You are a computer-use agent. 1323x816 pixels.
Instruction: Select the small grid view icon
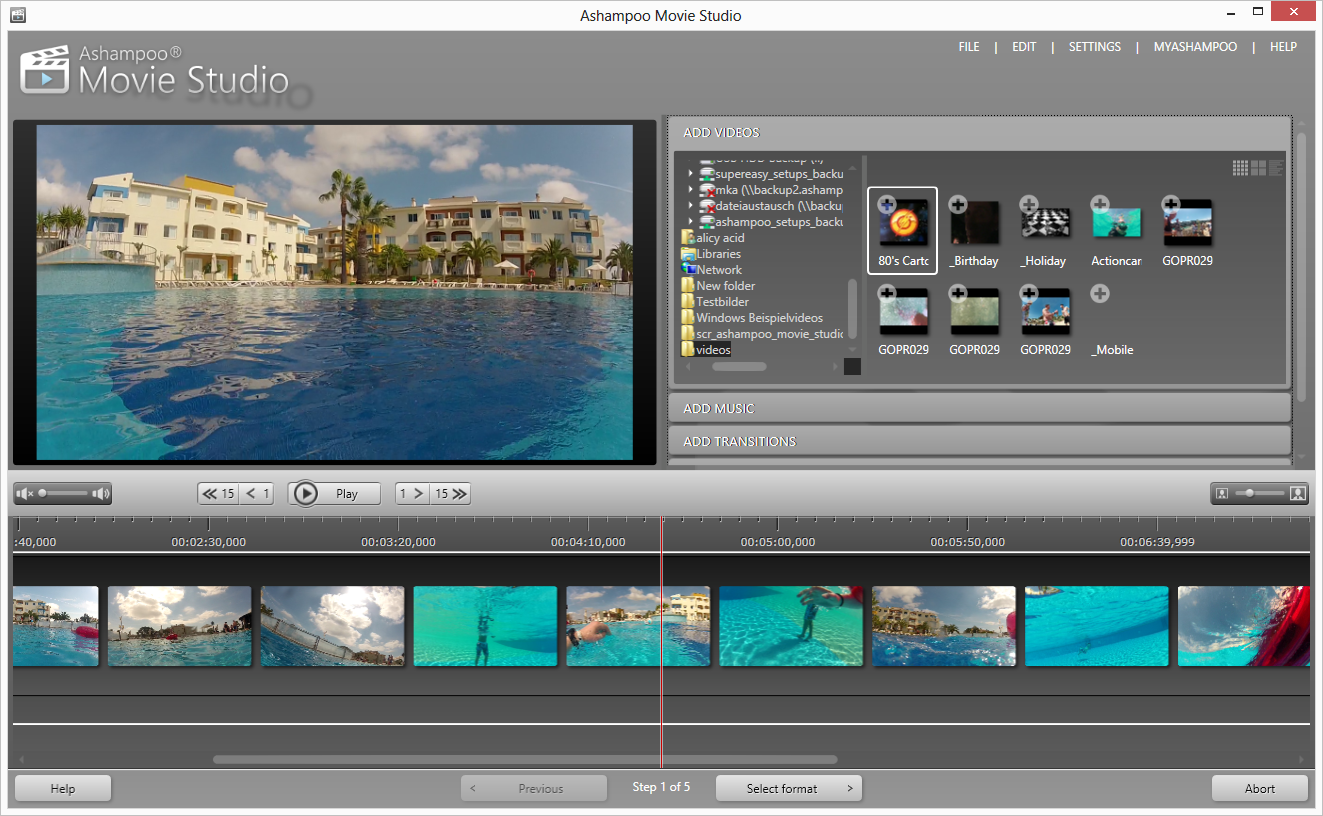[x=1240, y=167]
